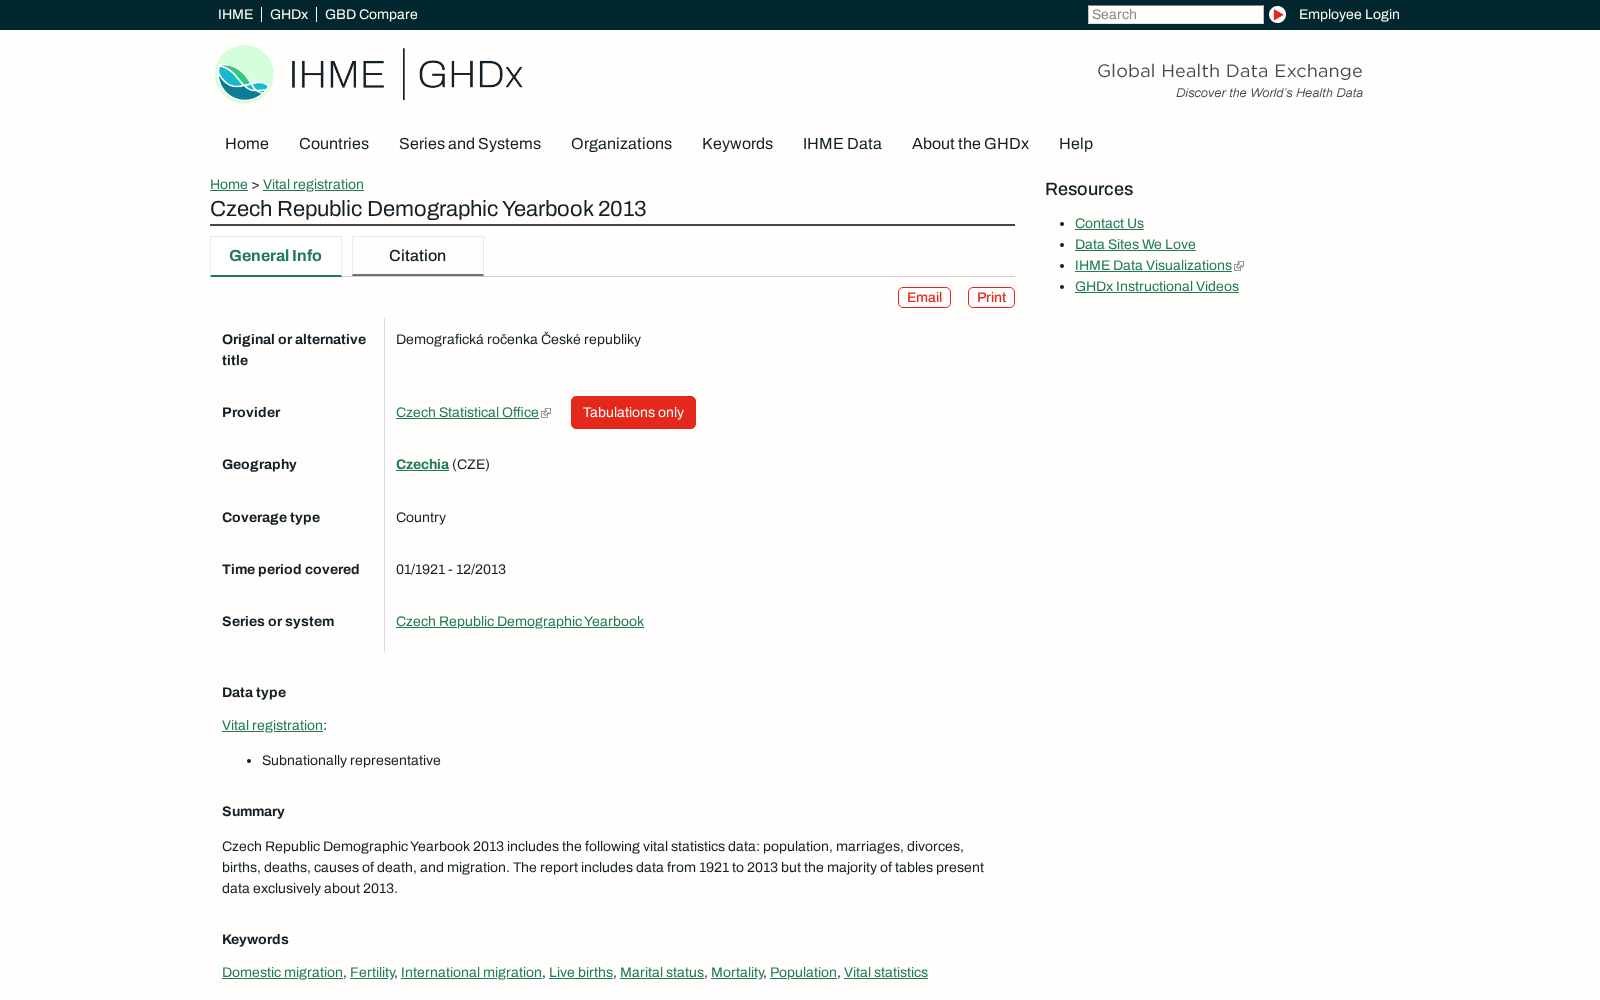Open International migration keyword

click(471, 973)
